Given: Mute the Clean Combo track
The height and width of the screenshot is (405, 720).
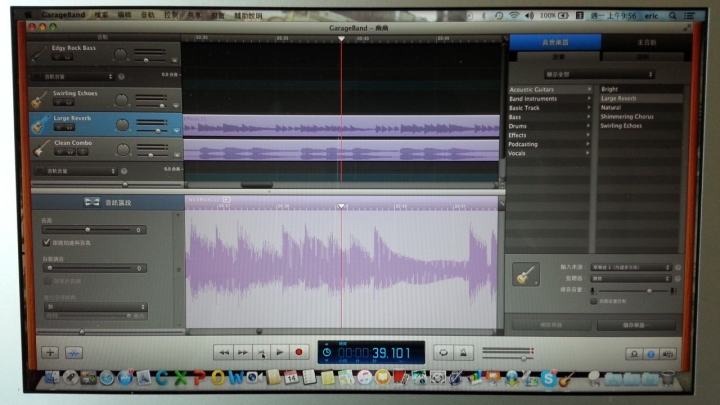Looking at the screenshot, I should coord(59,152).
